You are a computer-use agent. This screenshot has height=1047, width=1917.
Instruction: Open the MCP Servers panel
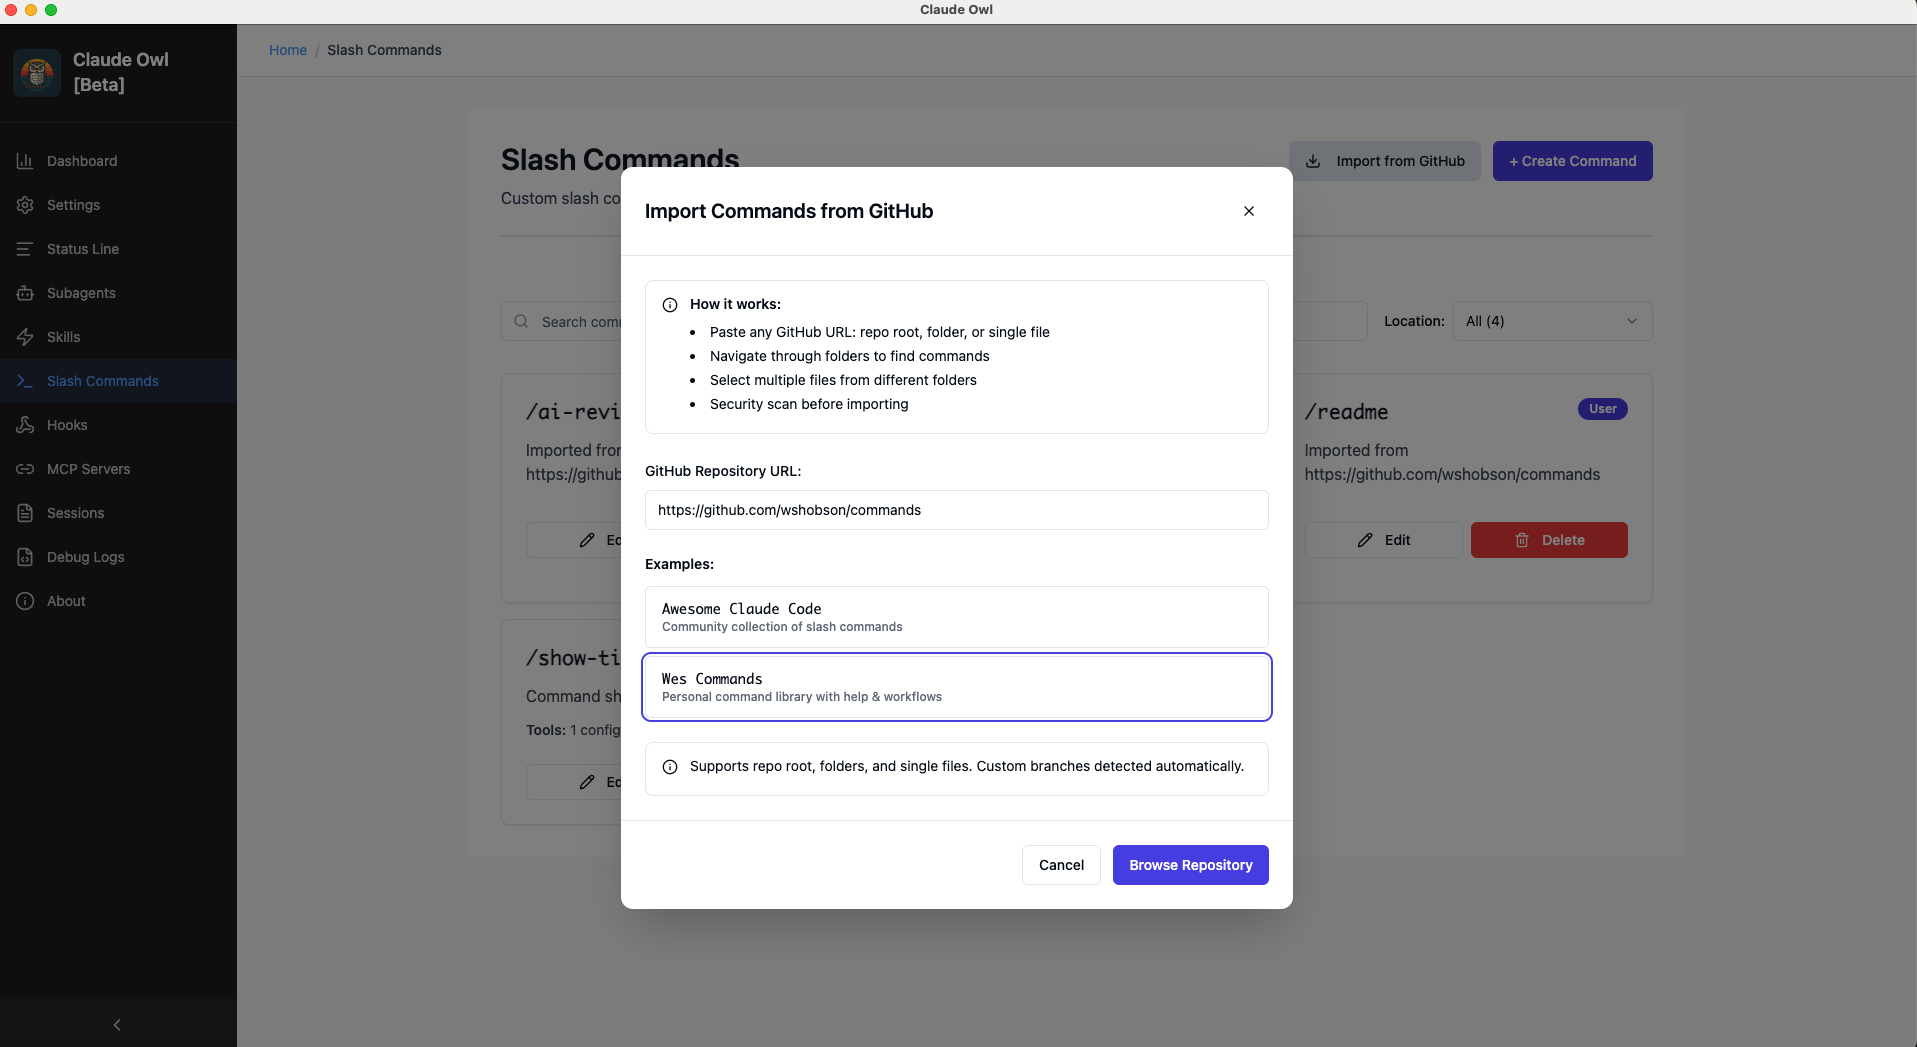pyautogui.click(x=88, y=469)
